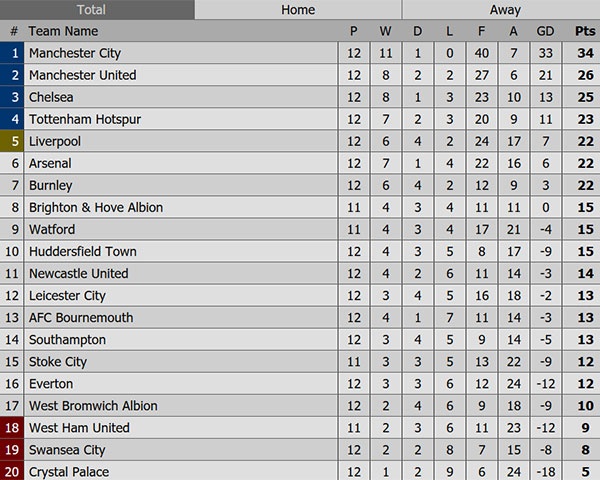Screen dimensions: 600x480
Task: Click the Team Name column header
Action: [x=63, y=31]
